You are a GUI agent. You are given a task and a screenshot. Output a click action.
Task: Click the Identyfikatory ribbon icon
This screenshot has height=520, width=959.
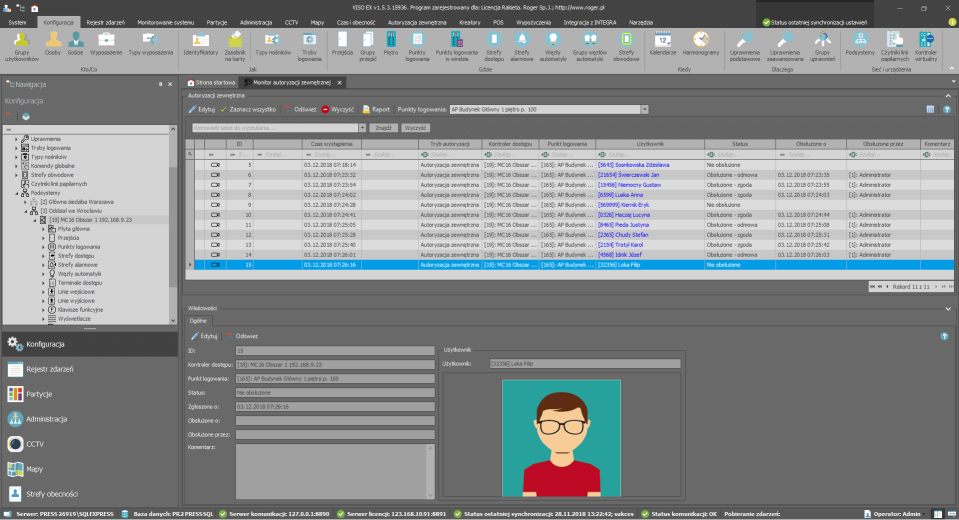tap(201, 40)
